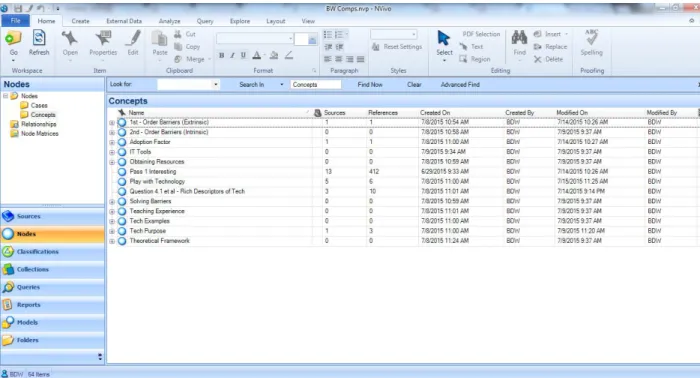This screenshot has width=700, height=378.
Task: Click the Insert editing icon
Action: click(538, 34)
